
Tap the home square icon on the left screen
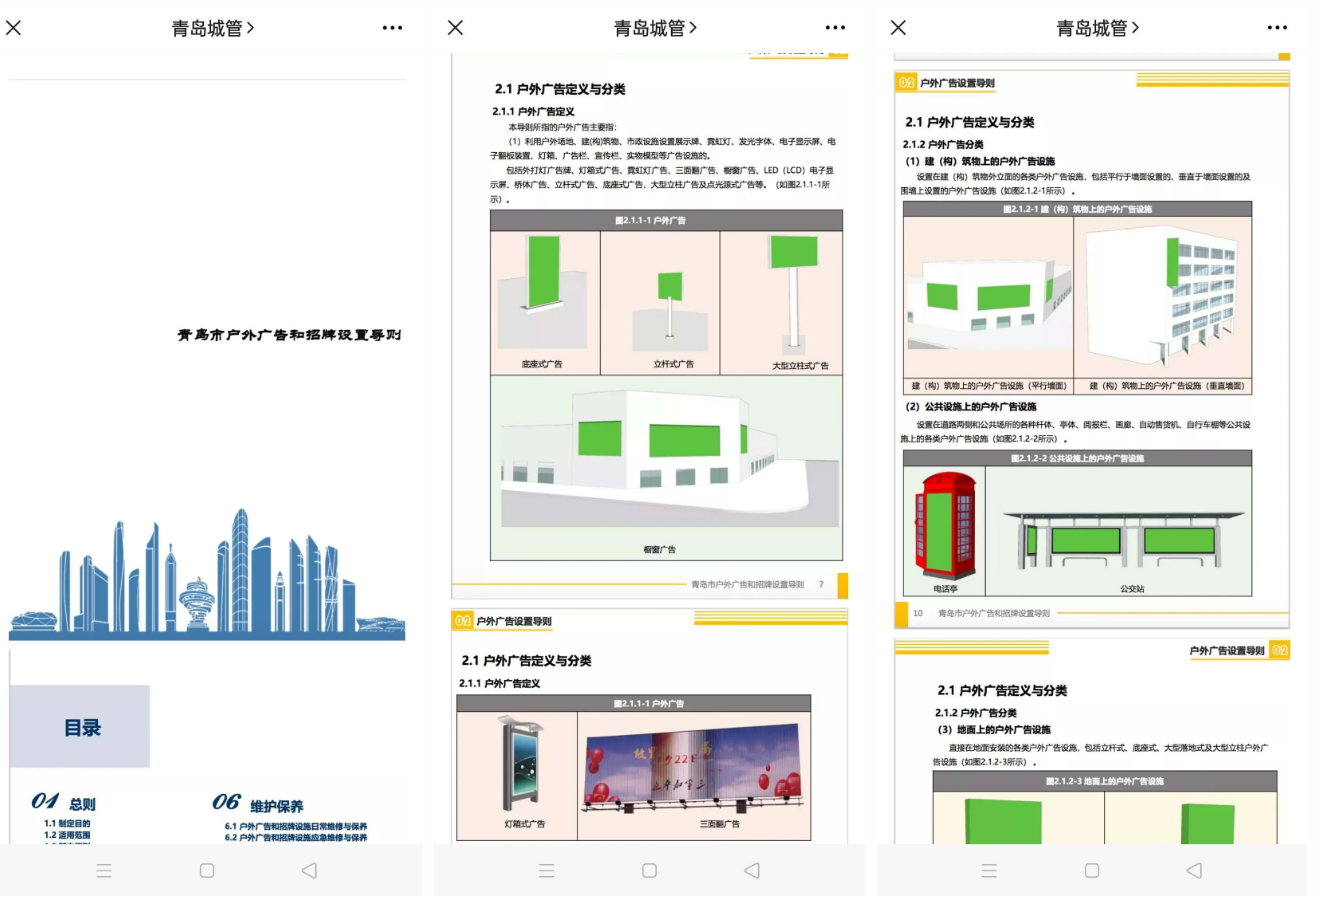[207, 870]
